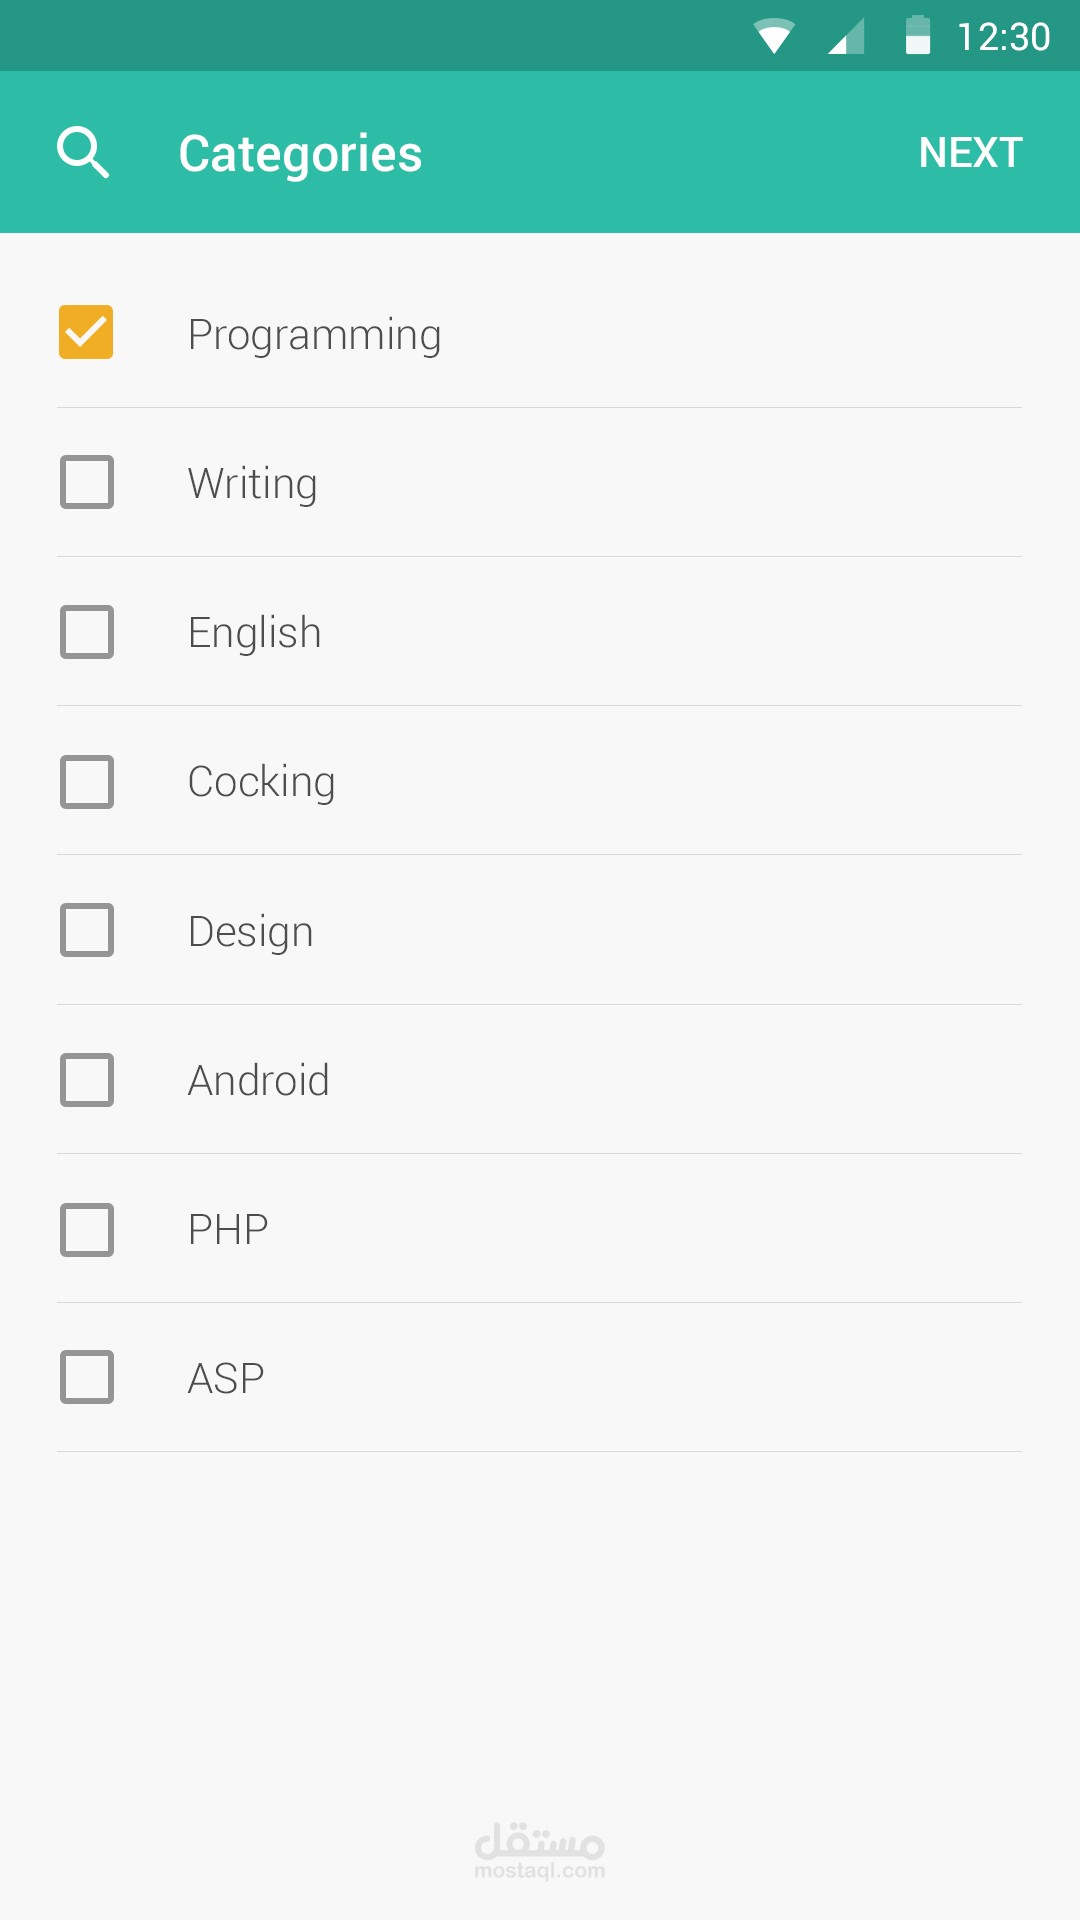Mark the ASP checkbox
This screenshot has width=1080, height=1920.
click(86, 1378)
